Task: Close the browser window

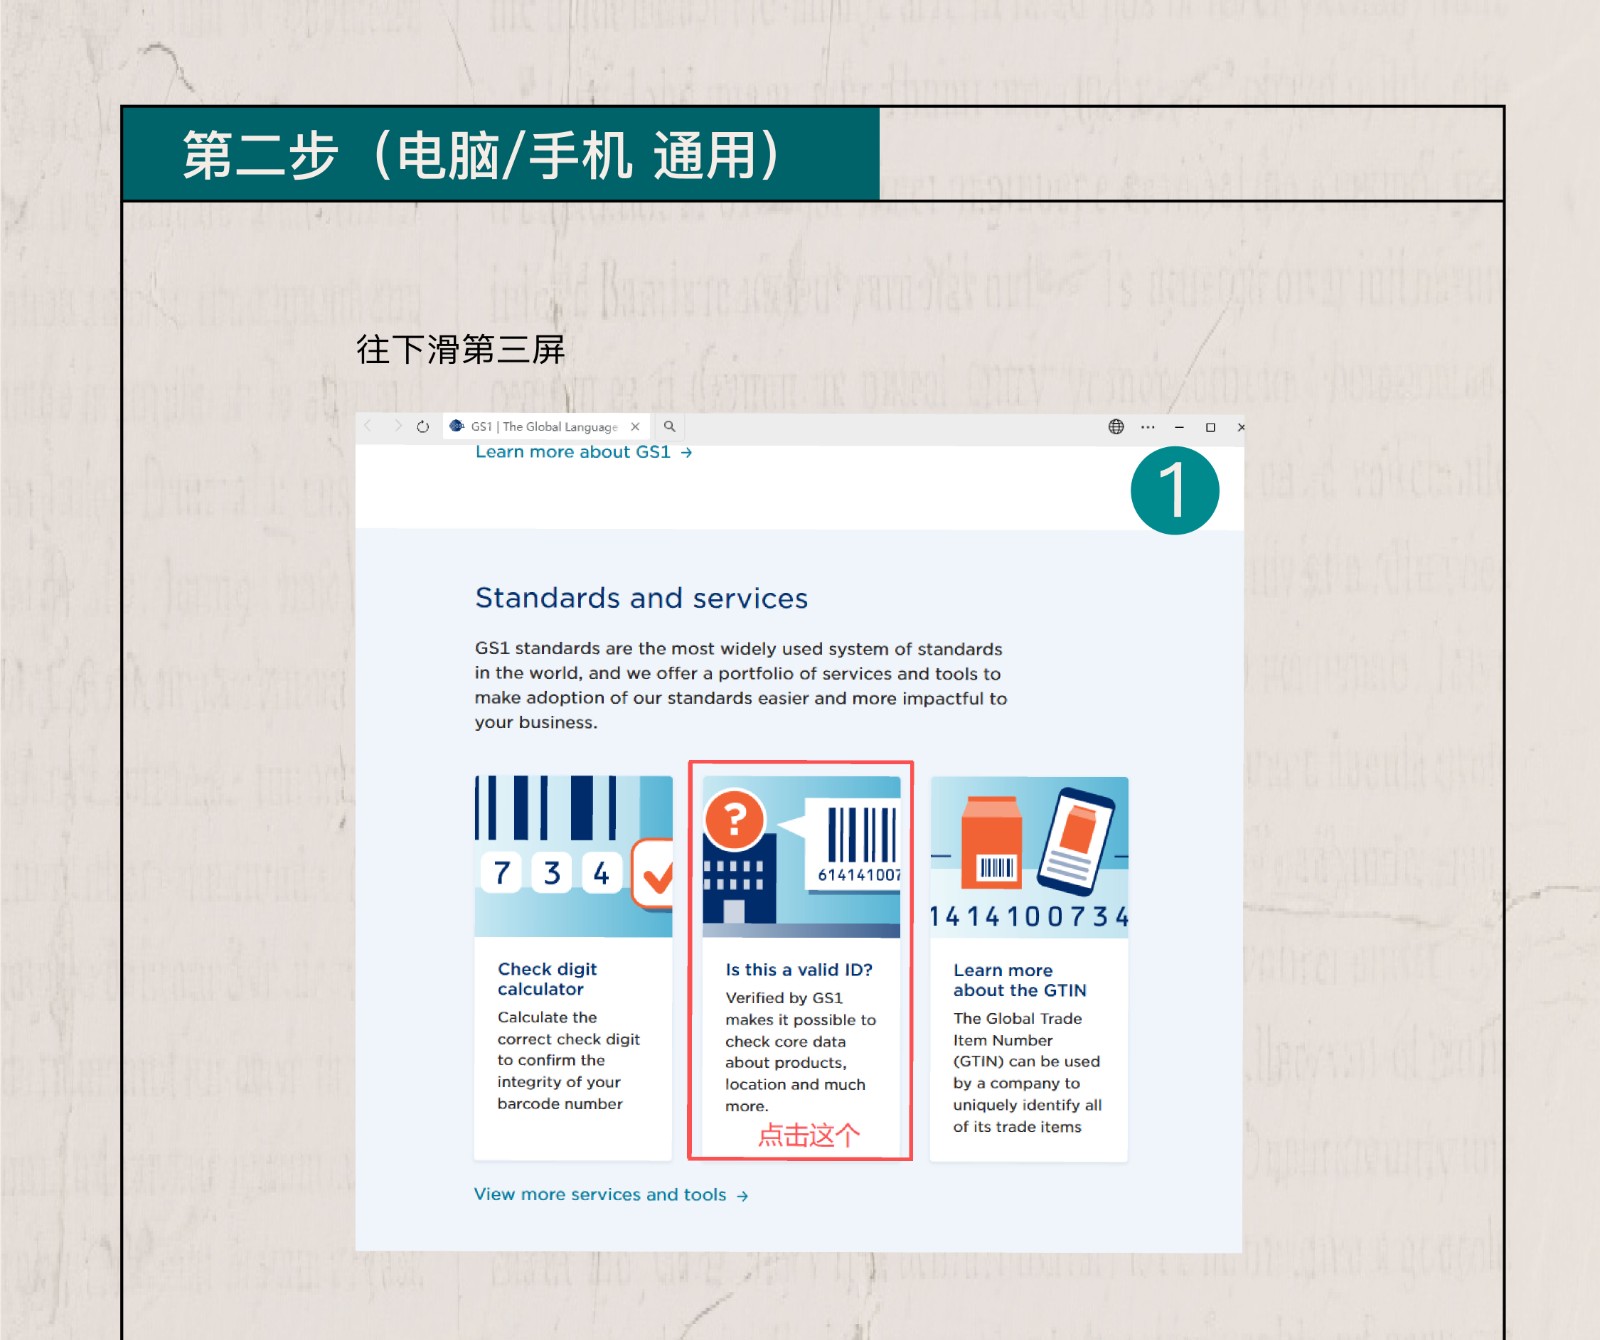Action: tap(1241, 427)
